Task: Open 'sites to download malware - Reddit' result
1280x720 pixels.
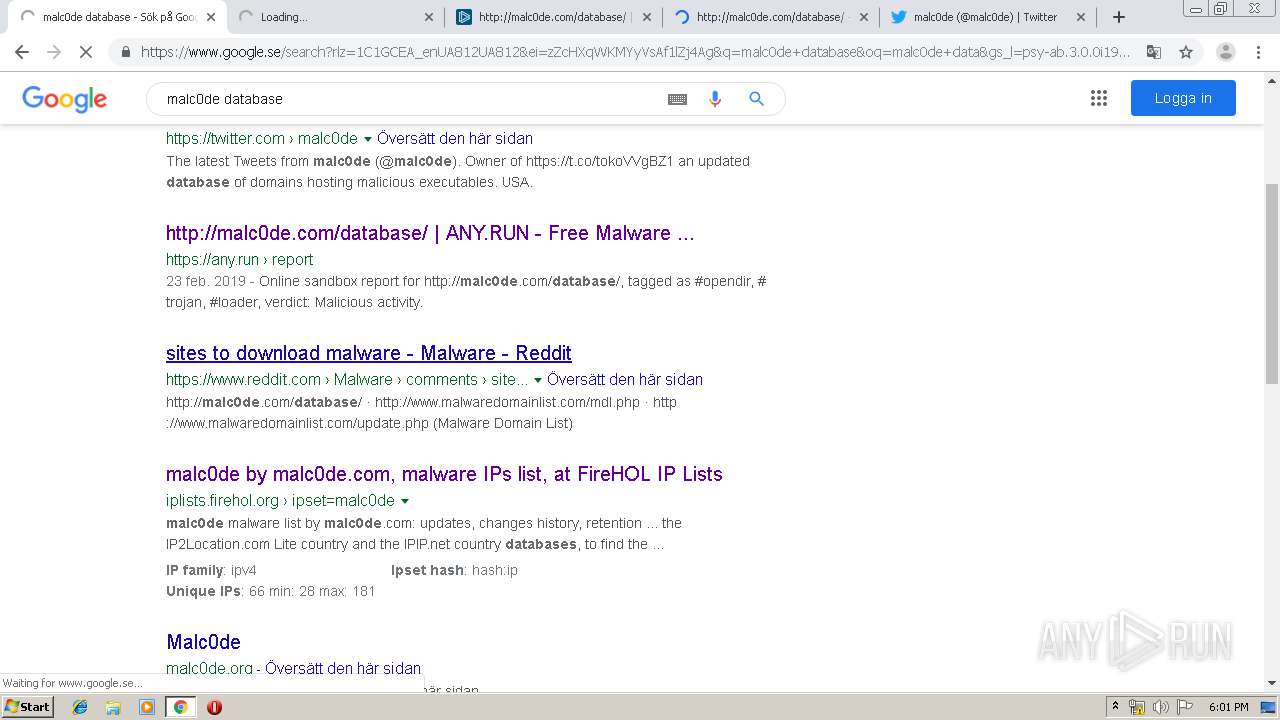Action: click(x=369, y=353)
